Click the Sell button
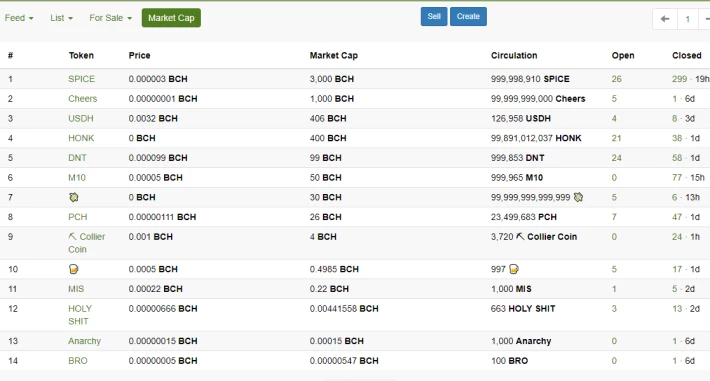Image resolution: width=710 pixels, height=381 pixels. (434, 16)
